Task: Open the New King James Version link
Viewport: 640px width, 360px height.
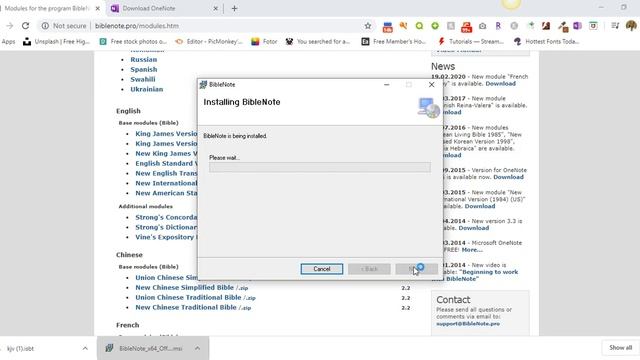Action: click(x=166, y=153)
